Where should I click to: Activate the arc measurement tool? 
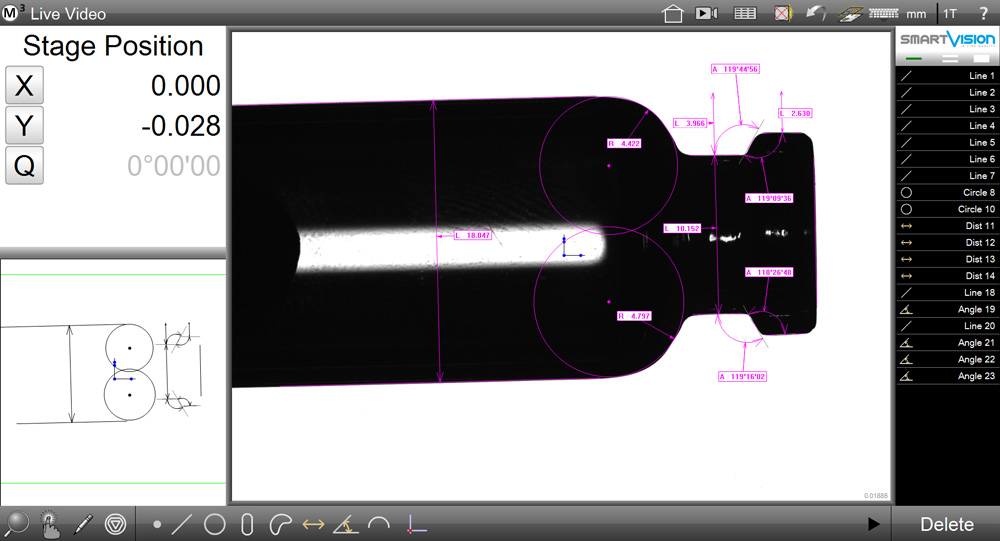click(x=379, y=523)
